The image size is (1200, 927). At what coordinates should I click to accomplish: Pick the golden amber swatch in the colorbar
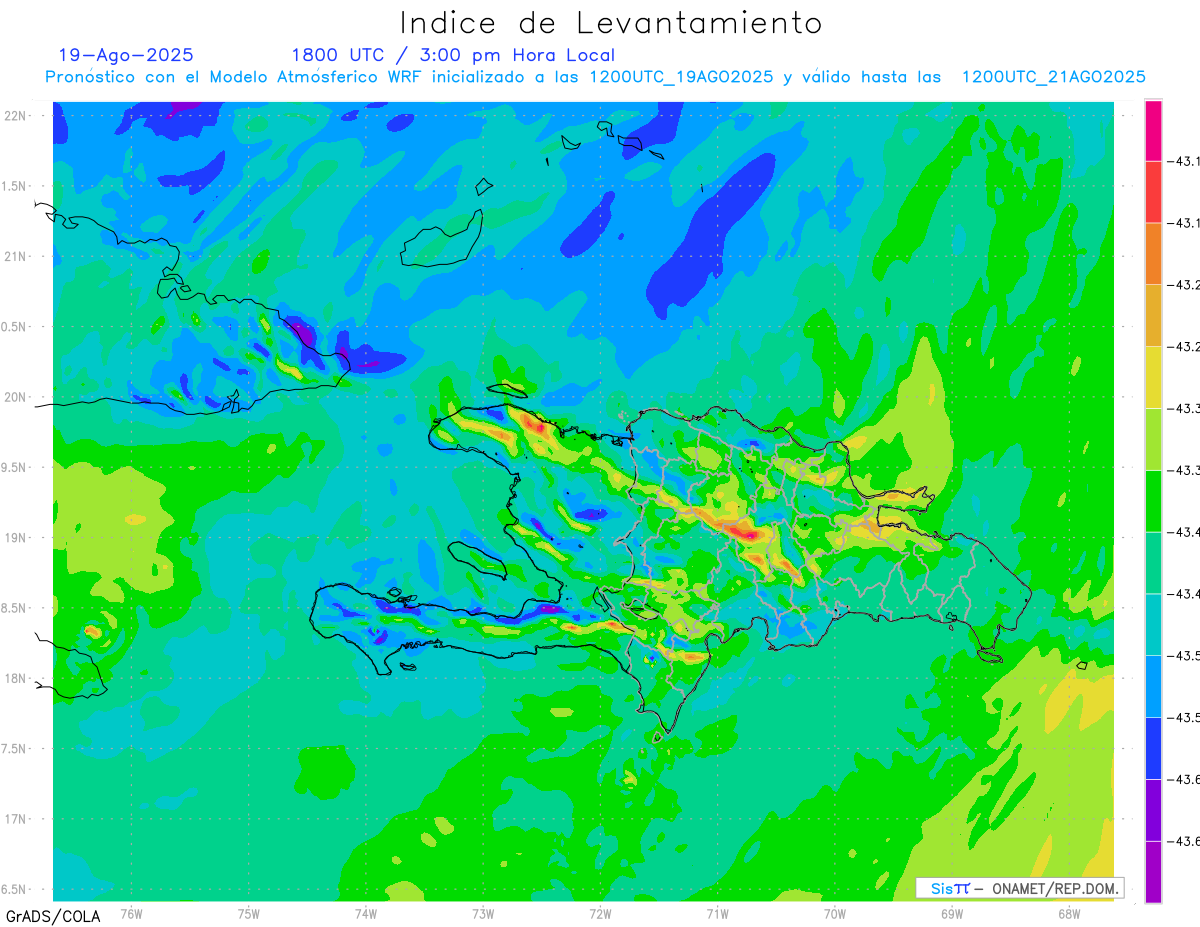[1153, 316]
